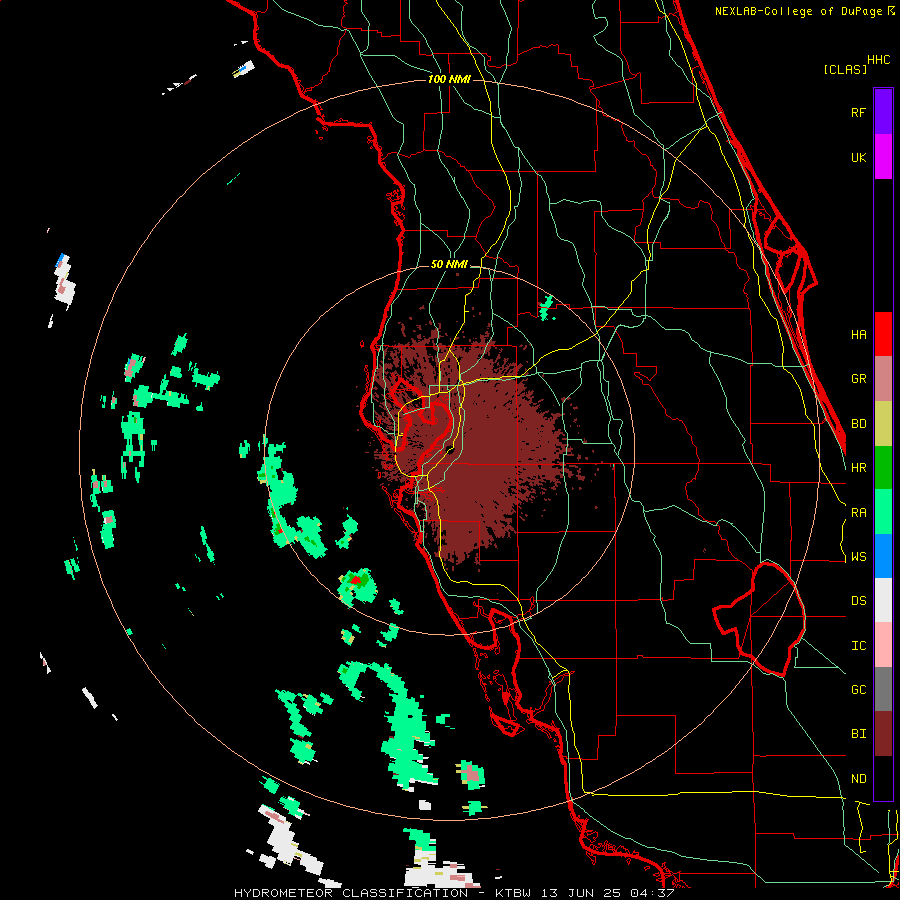The width and height of the screenshot is (900, 900).
Task: Click the DS legend label
Action: point(858,601)
